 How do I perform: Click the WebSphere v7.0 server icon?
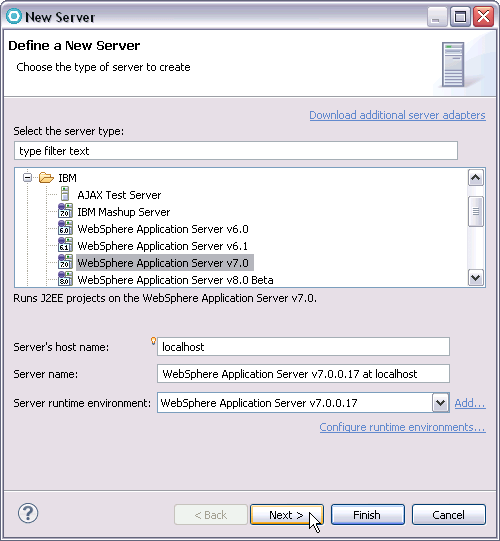(65, 262)
